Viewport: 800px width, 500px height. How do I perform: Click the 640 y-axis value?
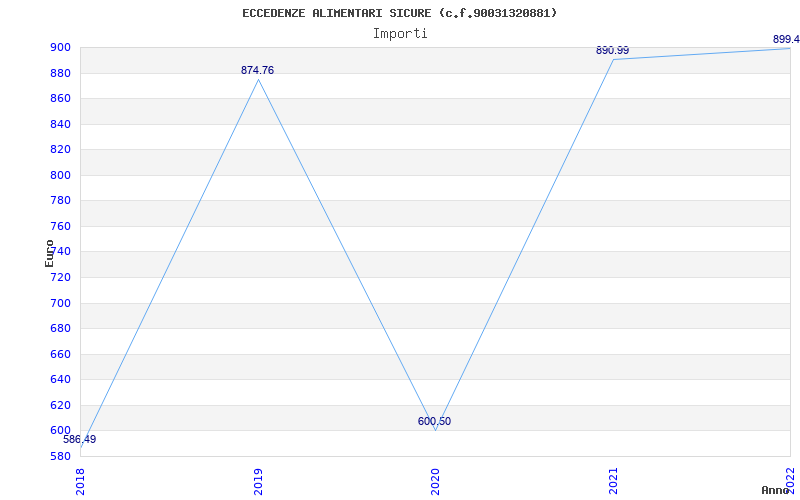[59, 380]
